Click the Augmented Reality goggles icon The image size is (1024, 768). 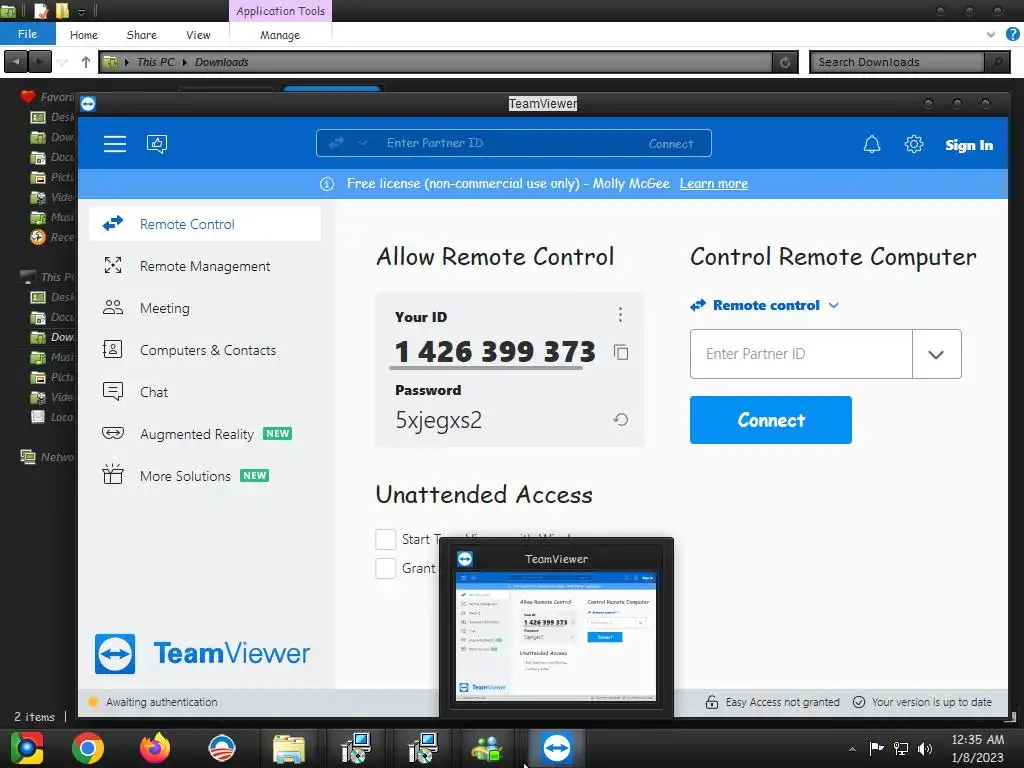(x=113, y=433)
